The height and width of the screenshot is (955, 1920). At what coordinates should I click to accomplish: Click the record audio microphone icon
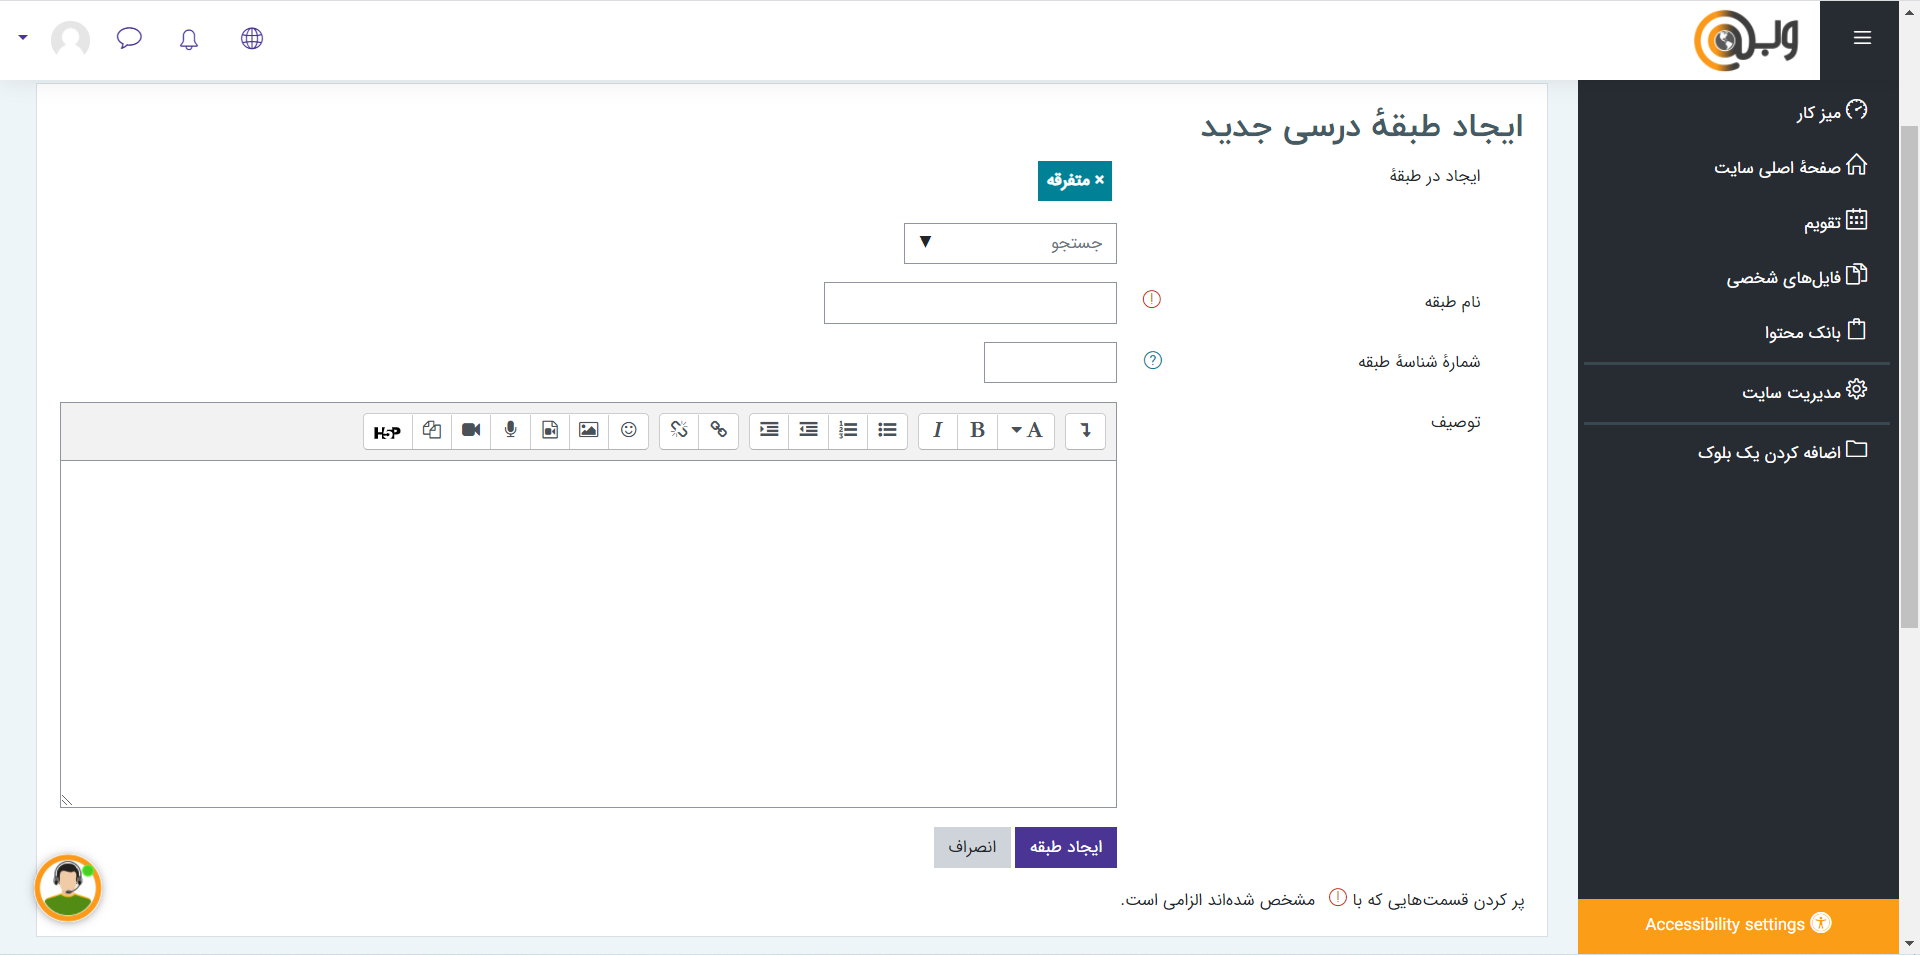click(510, 430)
